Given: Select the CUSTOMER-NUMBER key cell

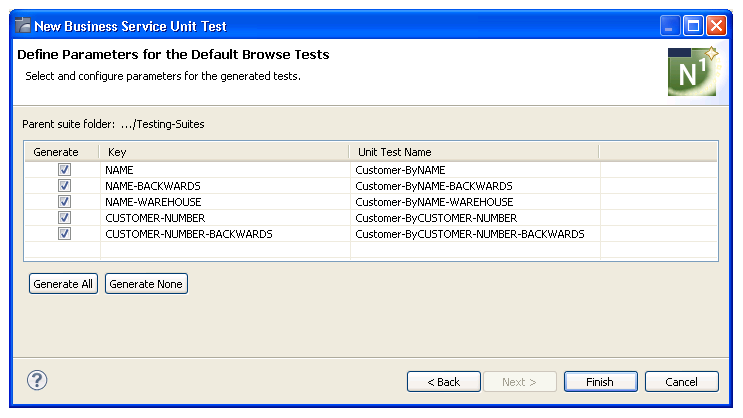Looking at the screenshot, I should [x=225, y=218].
